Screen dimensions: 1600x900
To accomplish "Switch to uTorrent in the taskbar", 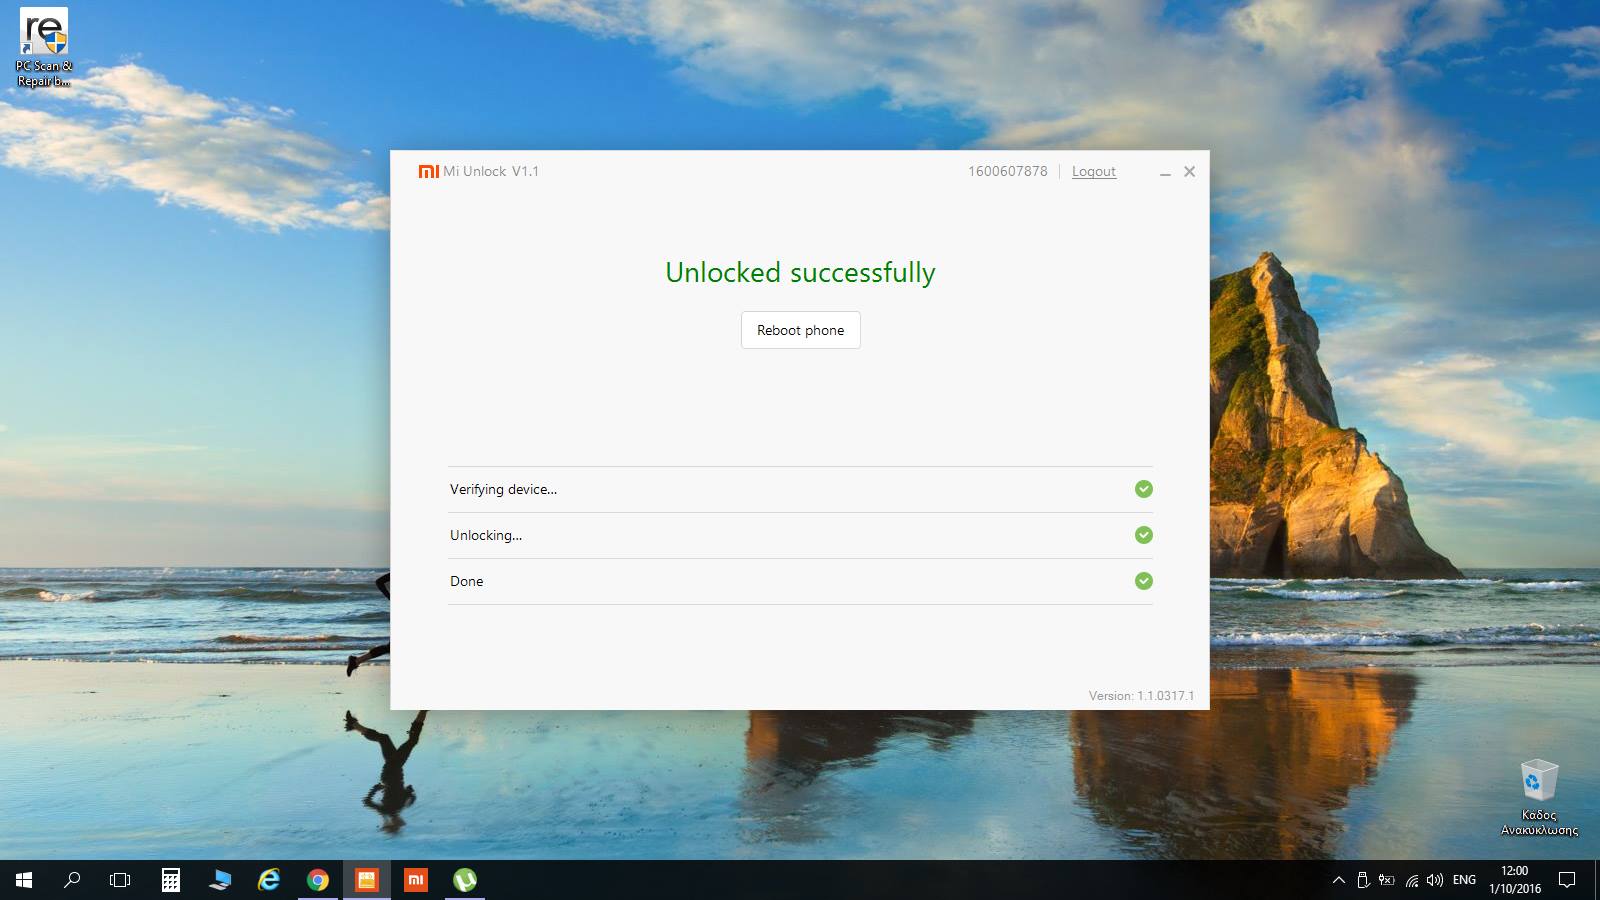I will (x=464, y=880).
